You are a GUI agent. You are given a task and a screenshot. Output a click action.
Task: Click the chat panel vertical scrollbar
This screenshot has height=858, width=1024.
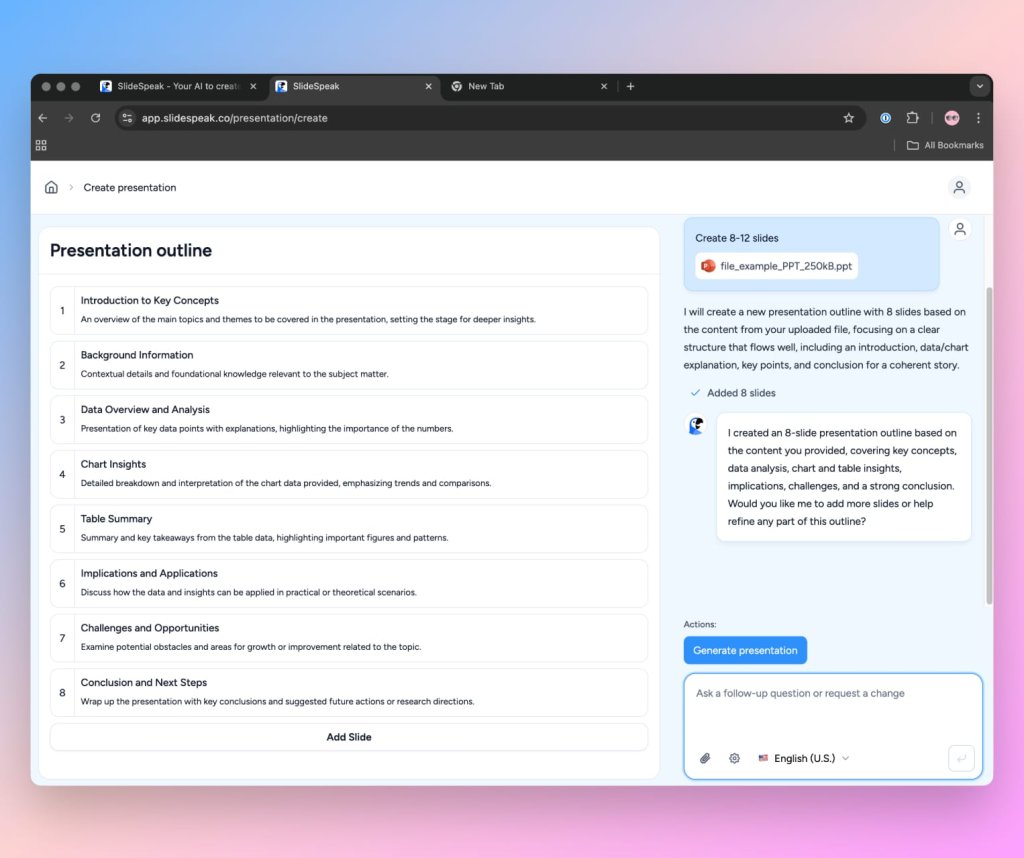pos(989,445)
